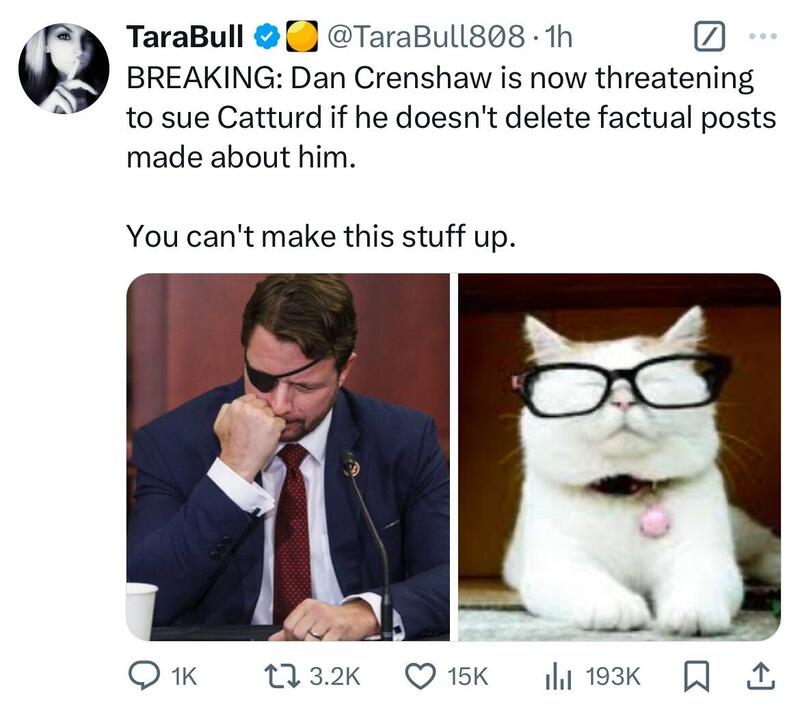Screen dimensions: 800x719
Task: Click the tweet text starting with BREAKING
Action: [x=450, y=117]
